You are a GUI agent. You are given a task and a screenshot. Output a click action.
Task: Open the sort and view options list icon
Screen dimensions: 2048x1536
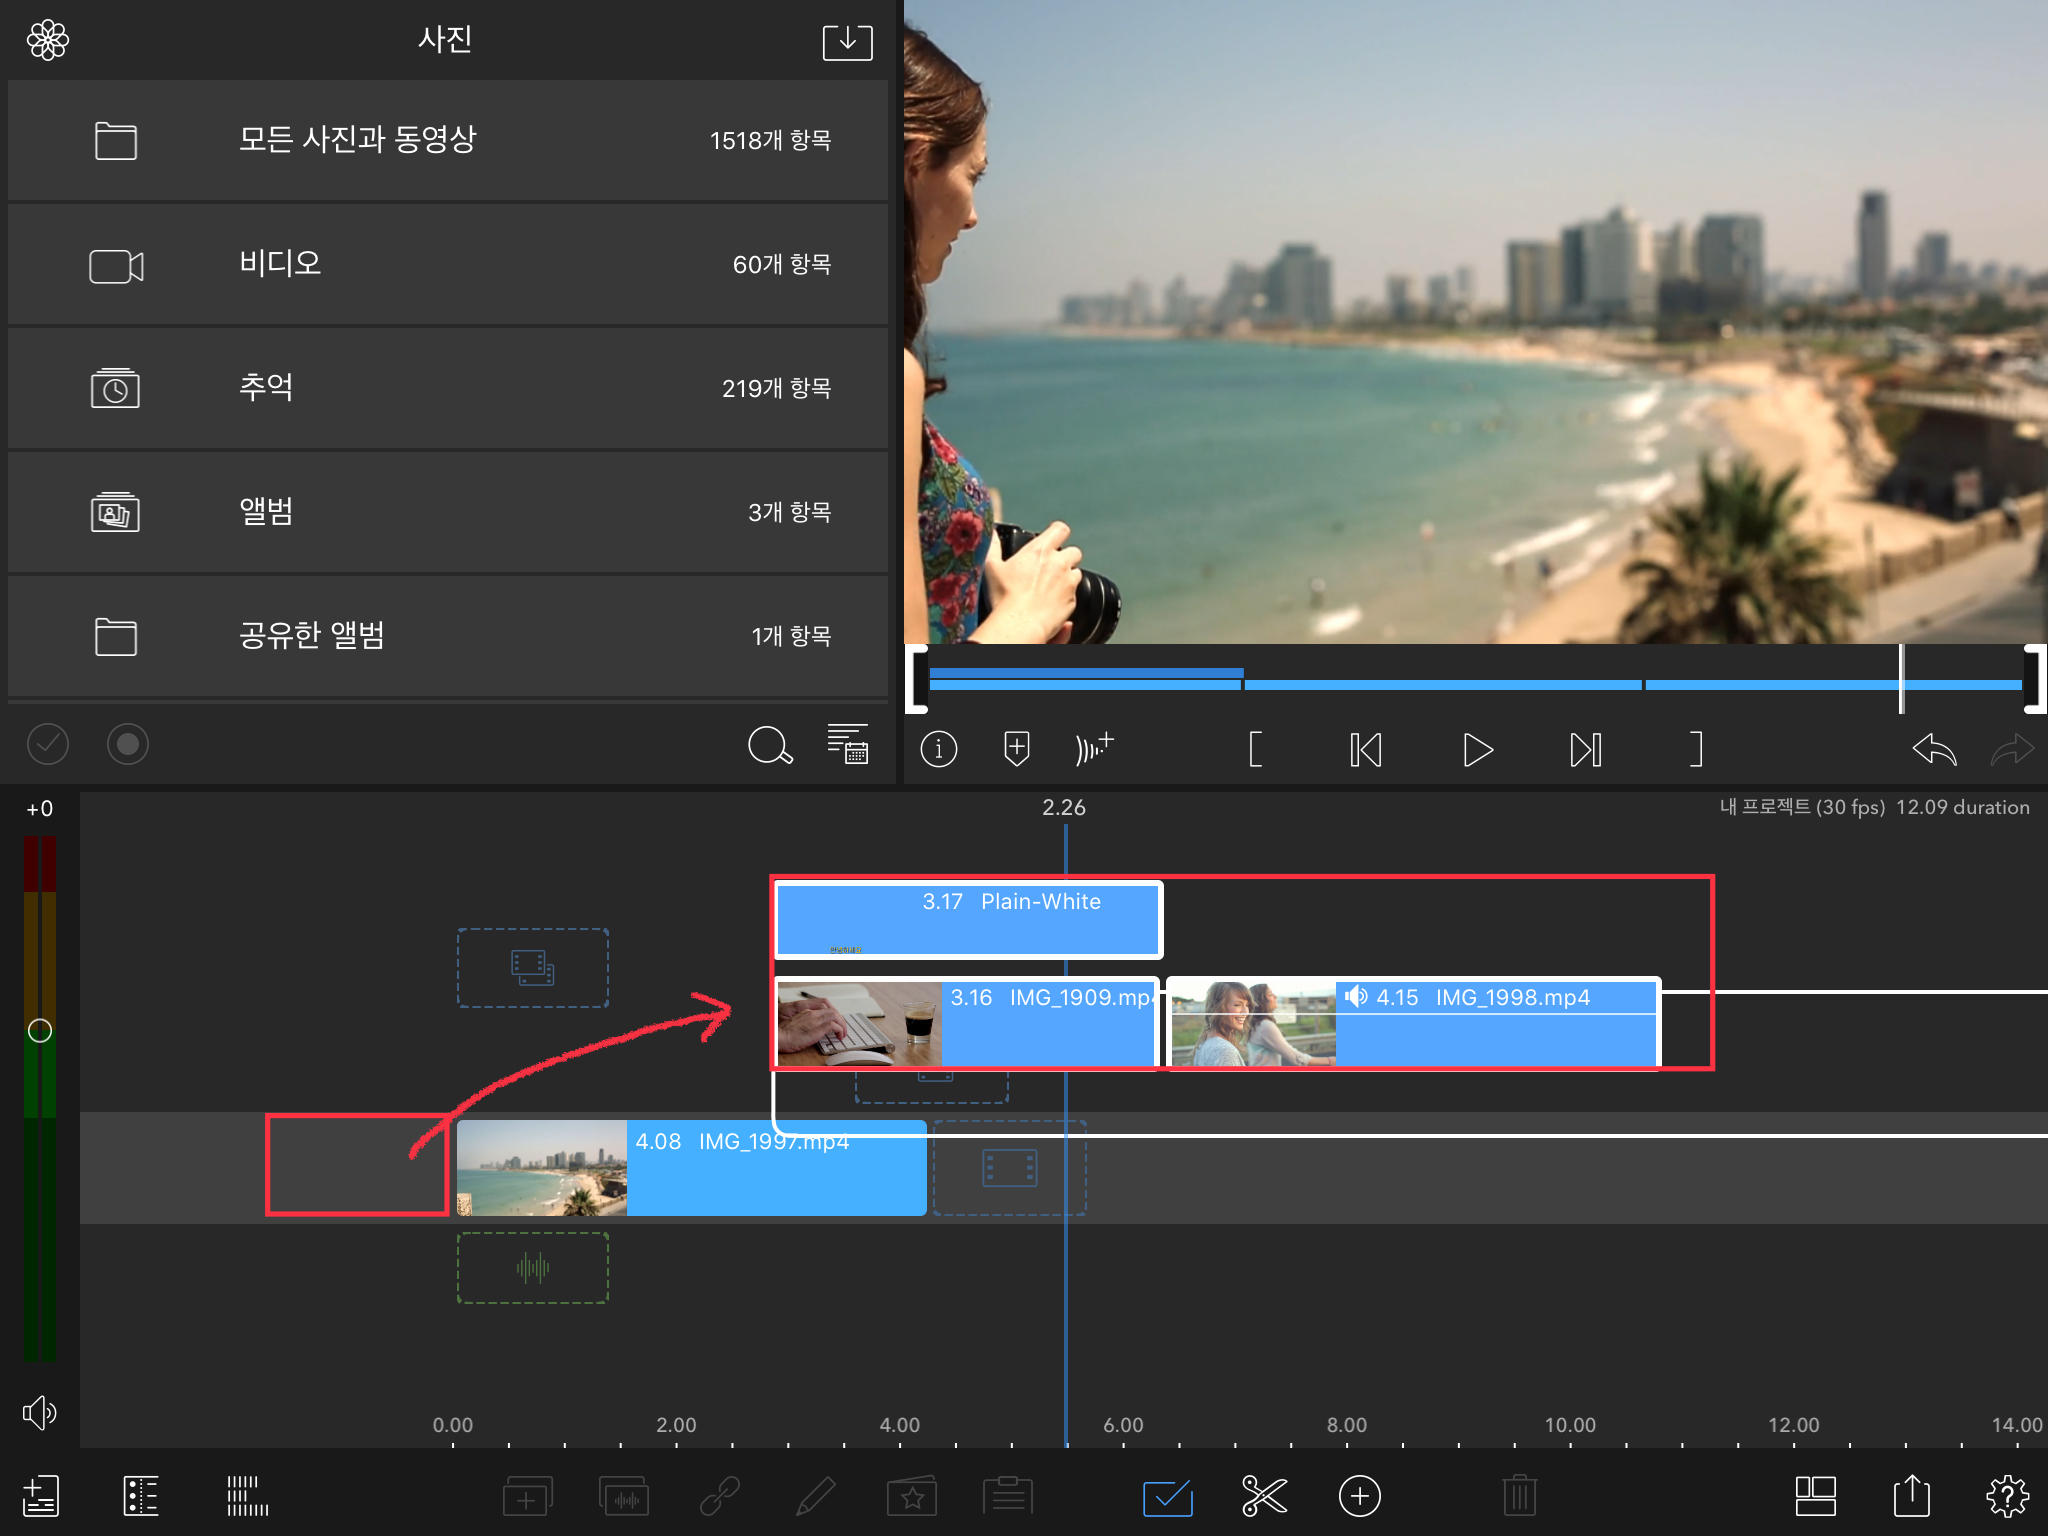click(x=848, y=744)
